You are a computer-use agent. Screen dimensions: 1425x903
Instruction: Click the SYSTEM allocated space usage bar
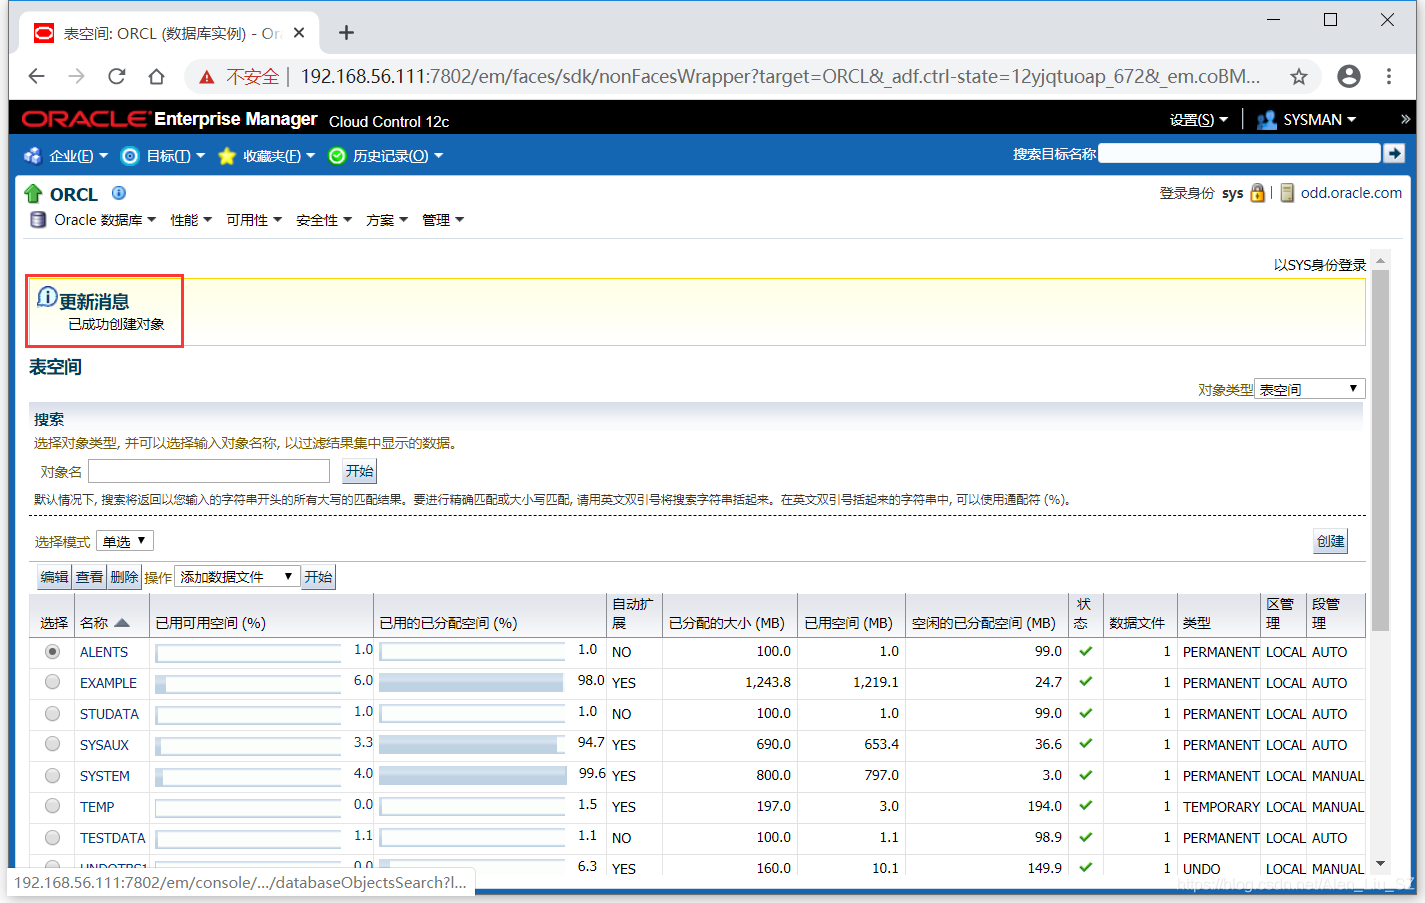(472, 776)
